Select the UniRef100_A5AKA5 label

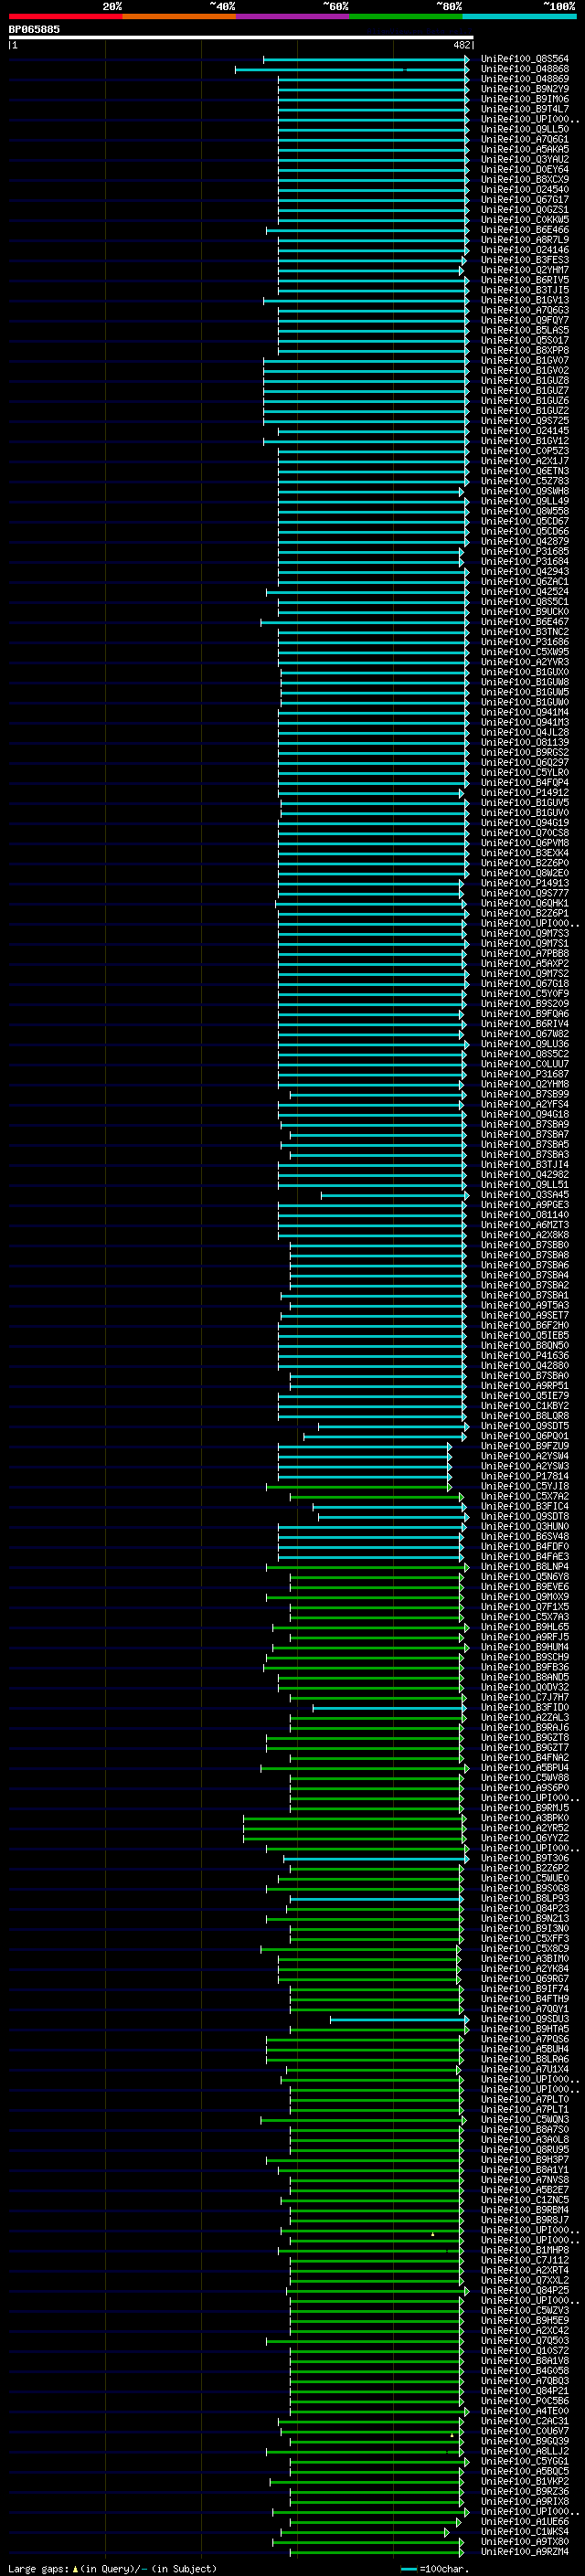point(524,149)
